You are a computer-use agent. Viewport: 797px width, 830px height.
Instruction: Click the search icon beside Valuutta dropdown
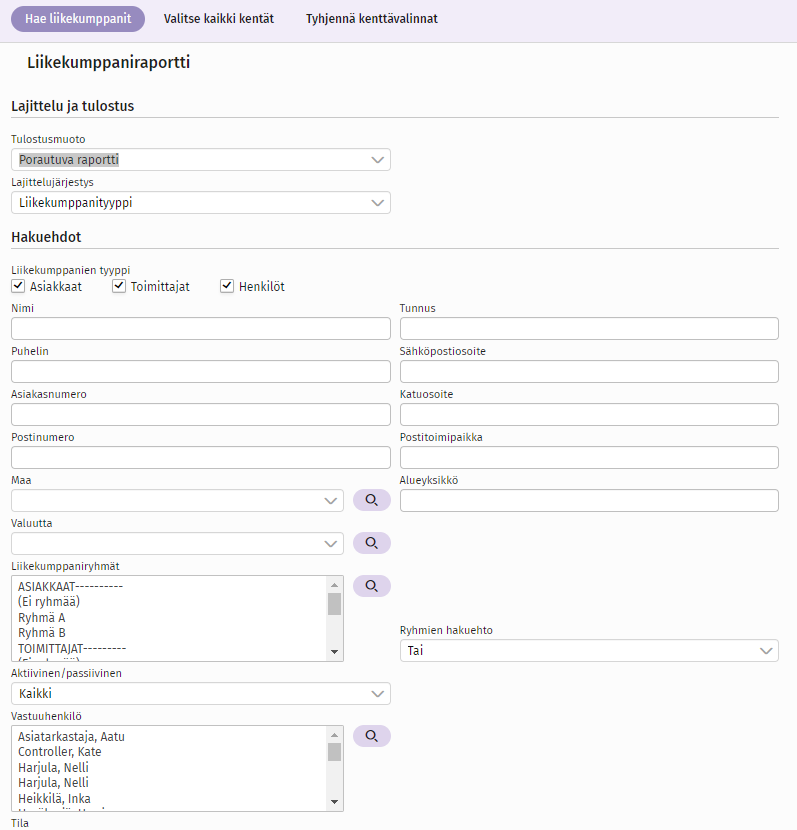(372, 543)
